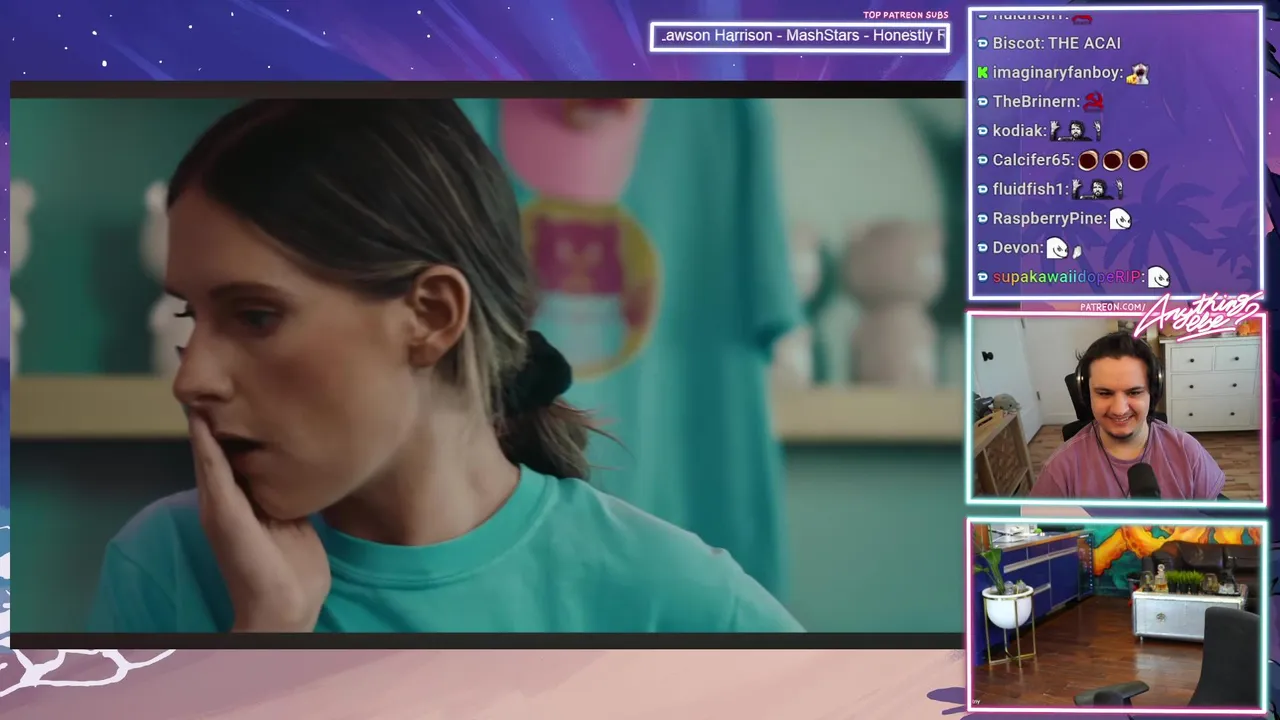
Task: Click the white face emote from supakawaiidopeRIP
Action: coord(1158,277)
